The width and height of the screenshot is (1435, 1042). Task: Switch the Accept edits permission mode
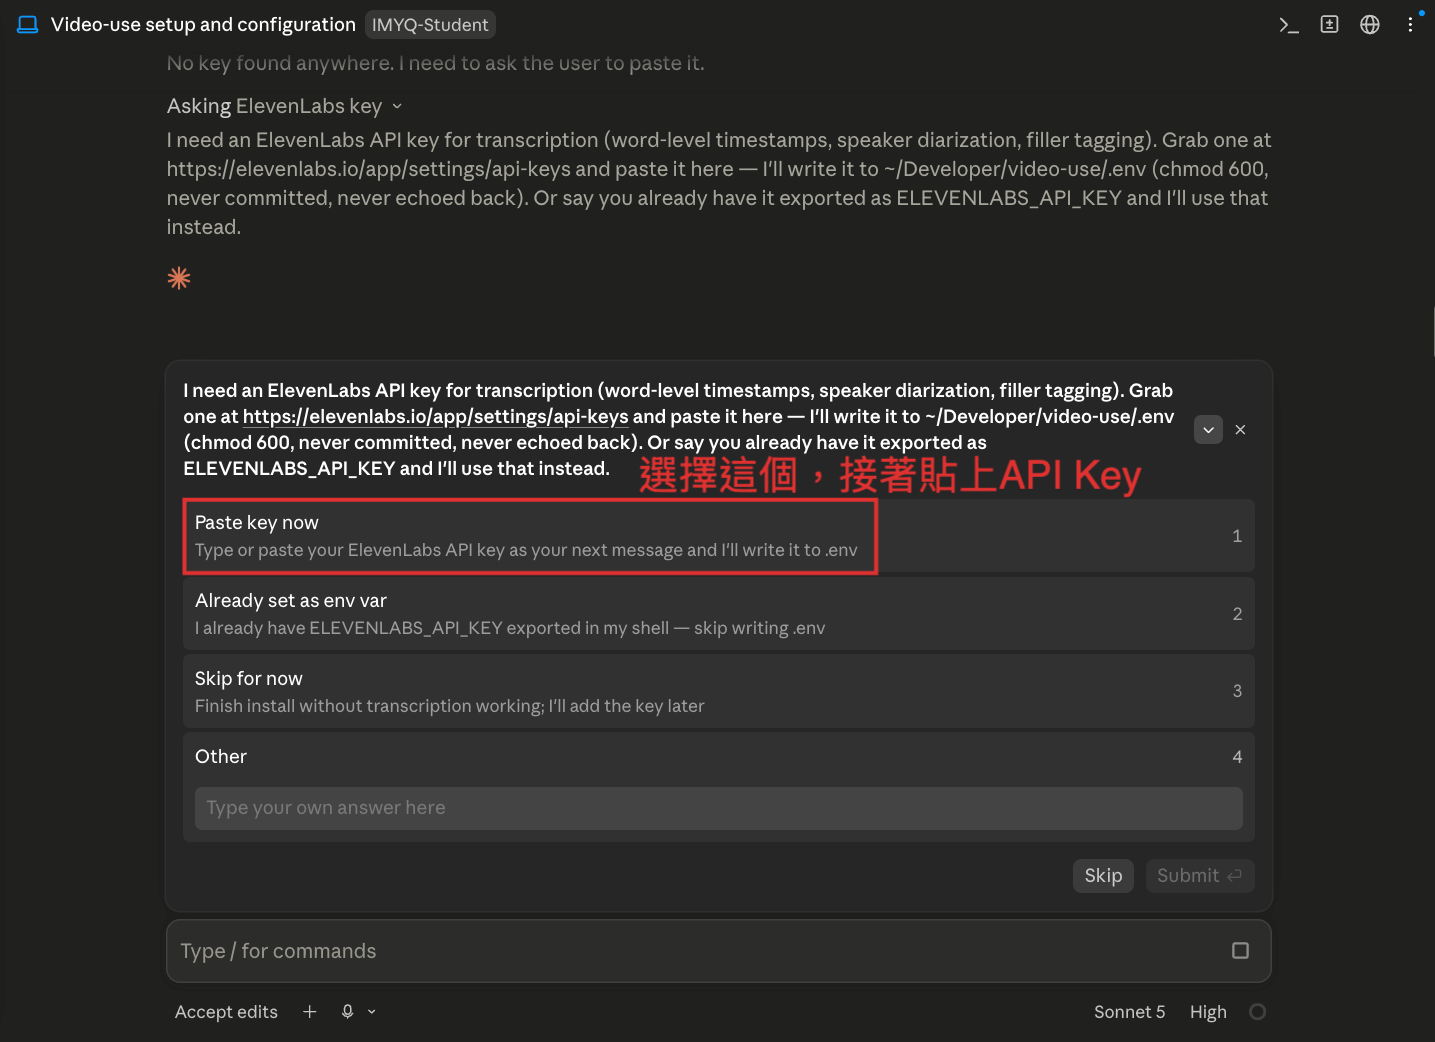pyautogui.click(x=226, y=1012)
